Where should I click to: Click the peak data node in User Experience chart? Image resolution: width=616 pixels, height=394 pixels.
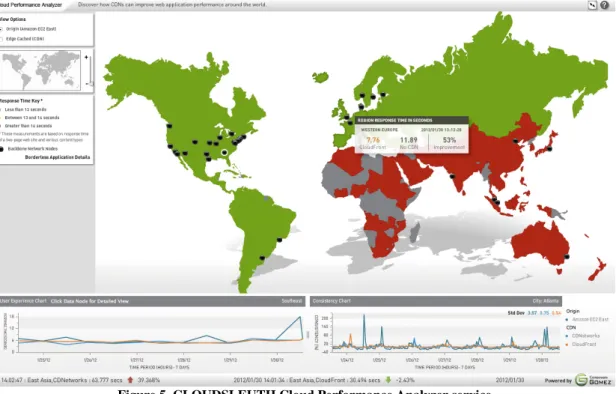coord(301,317)
